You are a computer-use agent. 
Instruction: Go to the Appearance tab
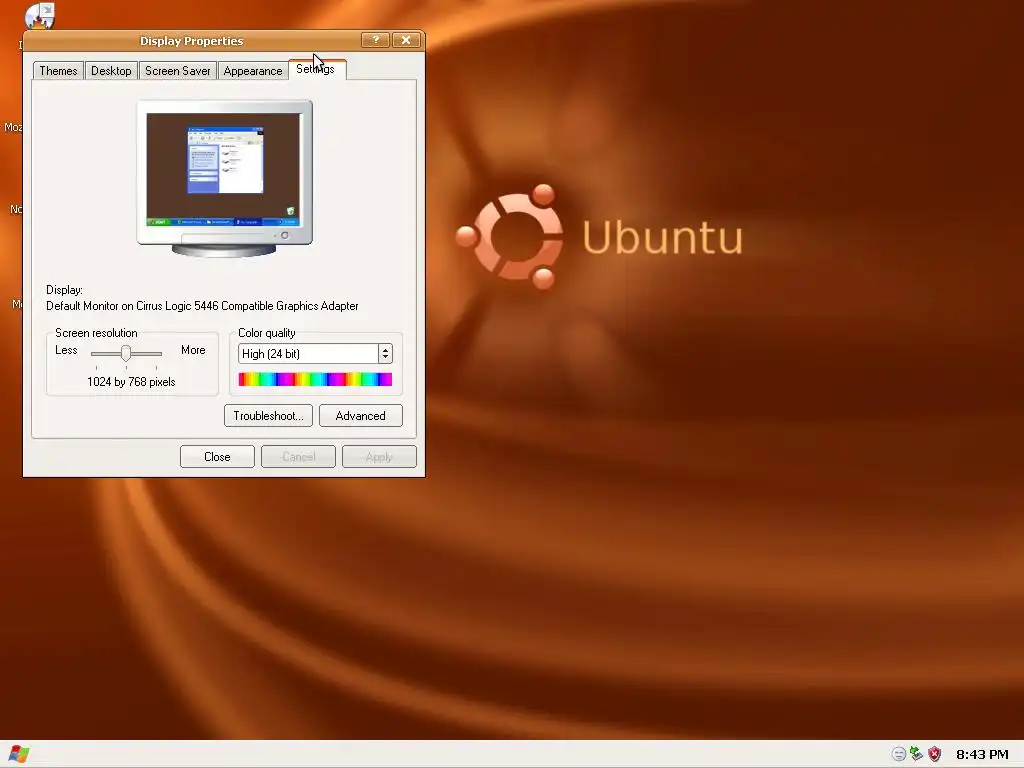click(253, 71)
